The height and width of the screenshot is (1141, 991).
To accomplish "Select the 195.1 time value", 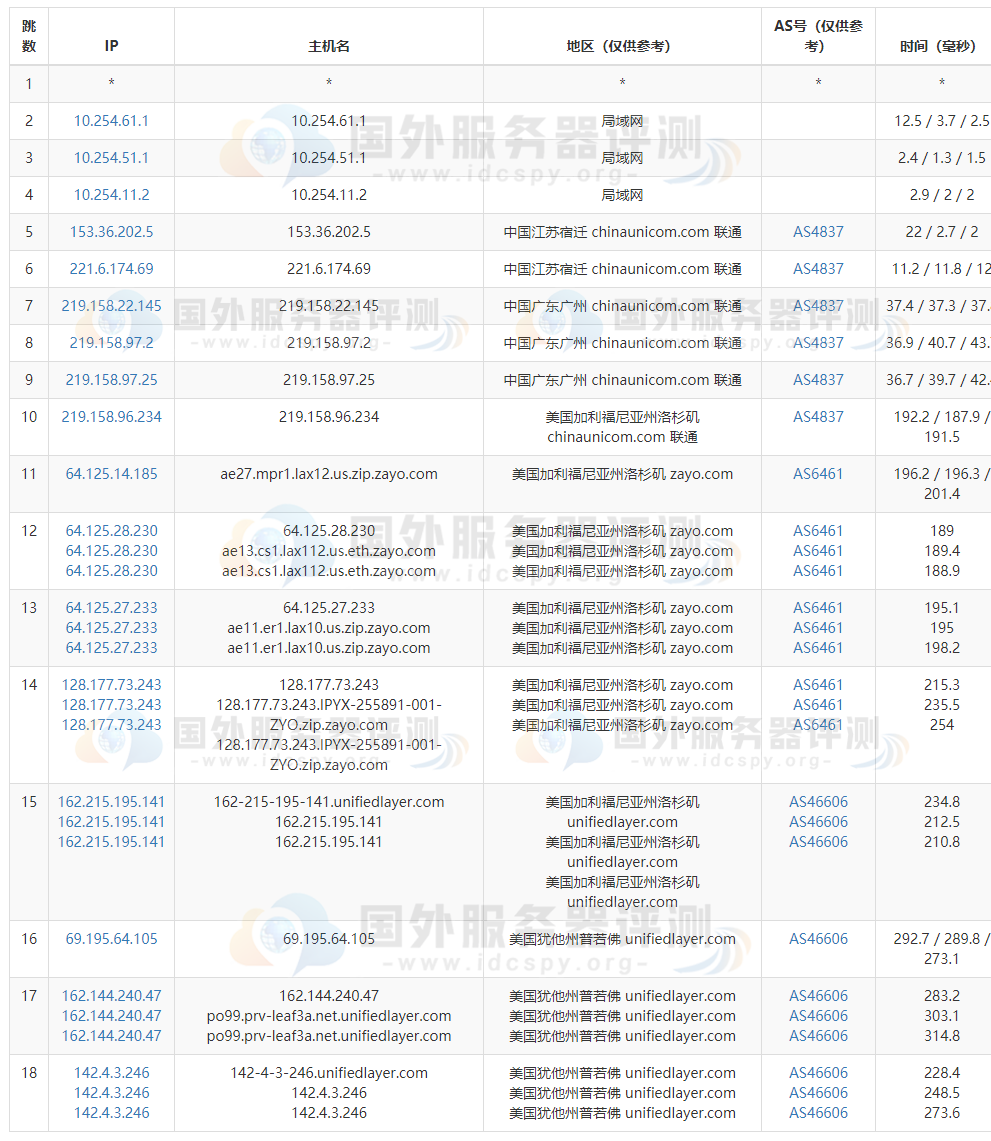I will tap(942, 608).
